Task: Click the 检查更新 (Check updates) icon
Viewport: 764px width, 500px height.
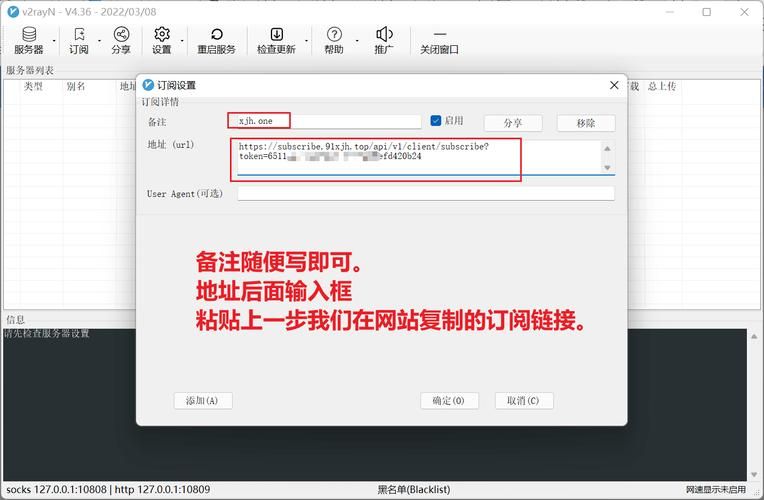Action: click(x=276, y=40)
